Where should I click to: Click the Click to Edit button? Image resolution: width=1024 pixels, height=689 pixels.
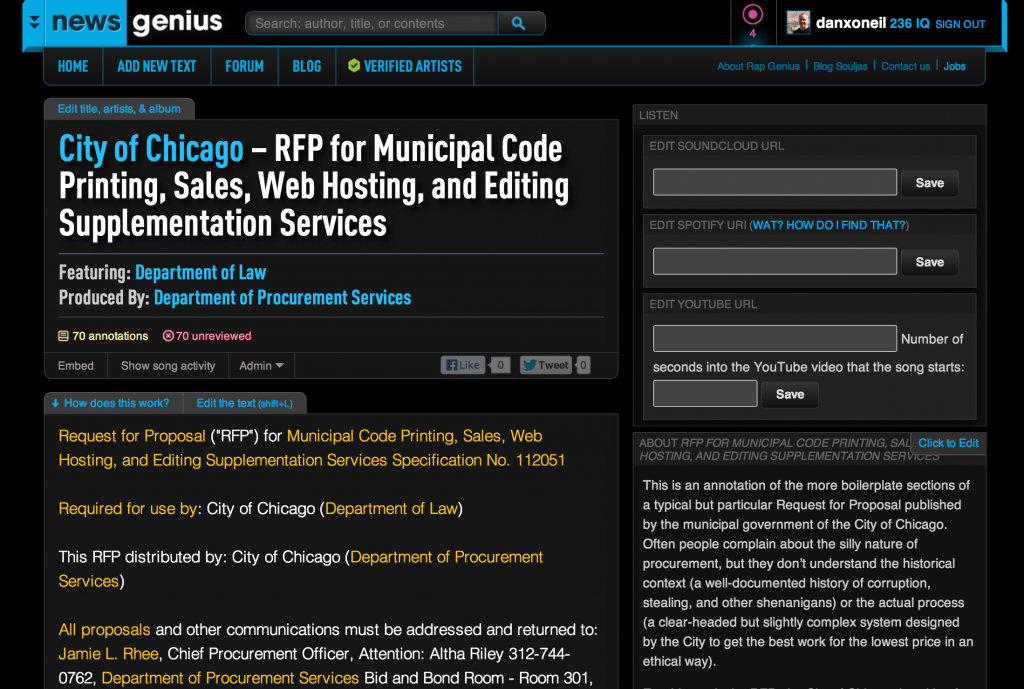pos(948,443)
